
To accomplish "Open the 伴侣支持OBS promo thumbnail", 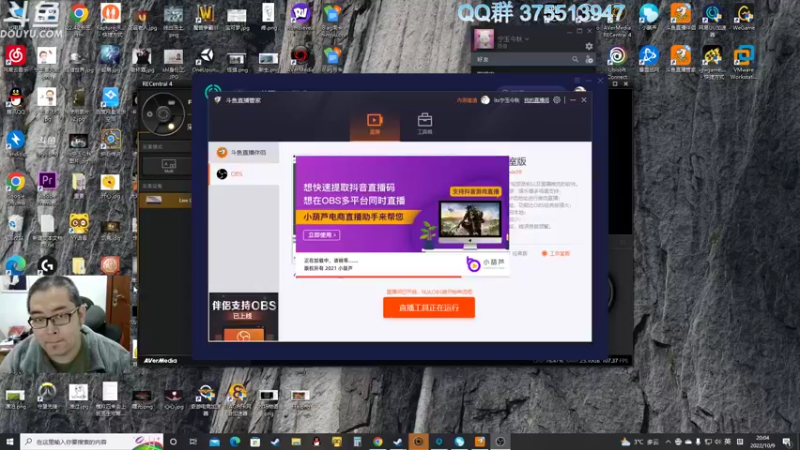I will (x=244, y=316).
